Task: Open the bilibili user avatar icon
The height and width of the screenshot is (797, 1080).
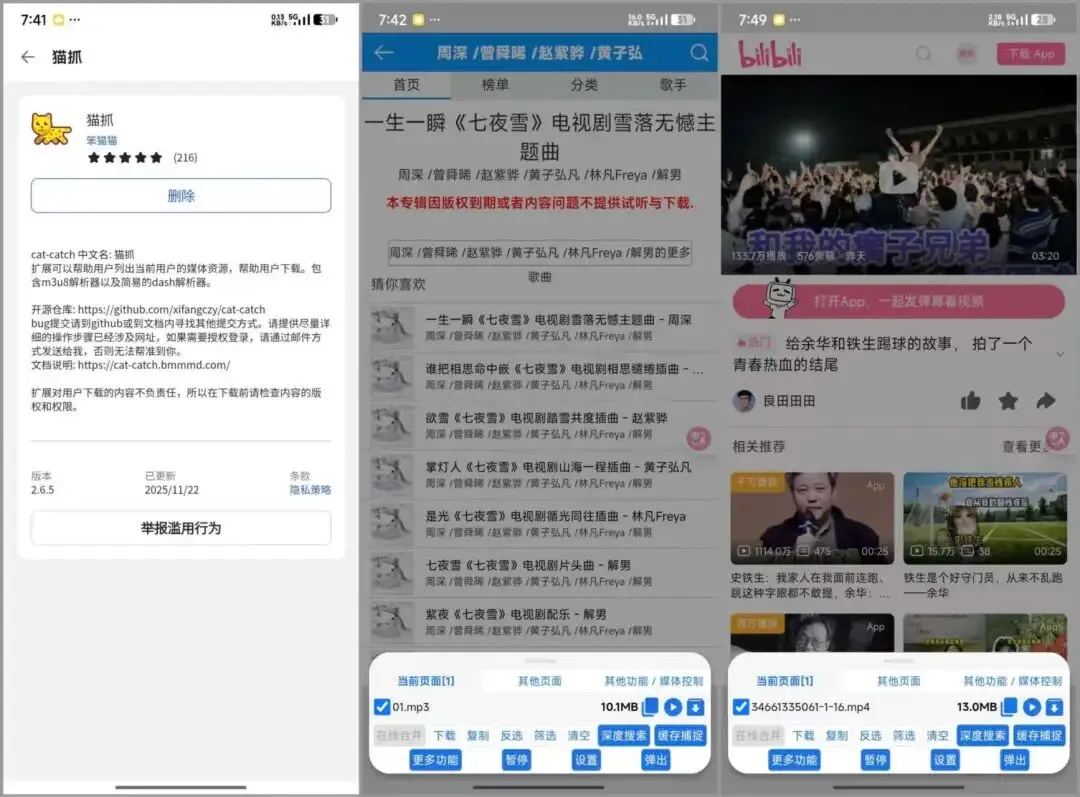Action: [x=967, y=54]
